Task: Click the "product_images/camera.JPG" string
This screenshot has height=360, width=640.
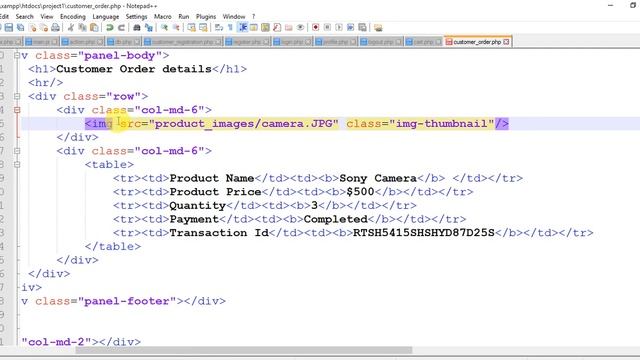Action: tap(244, 124)
